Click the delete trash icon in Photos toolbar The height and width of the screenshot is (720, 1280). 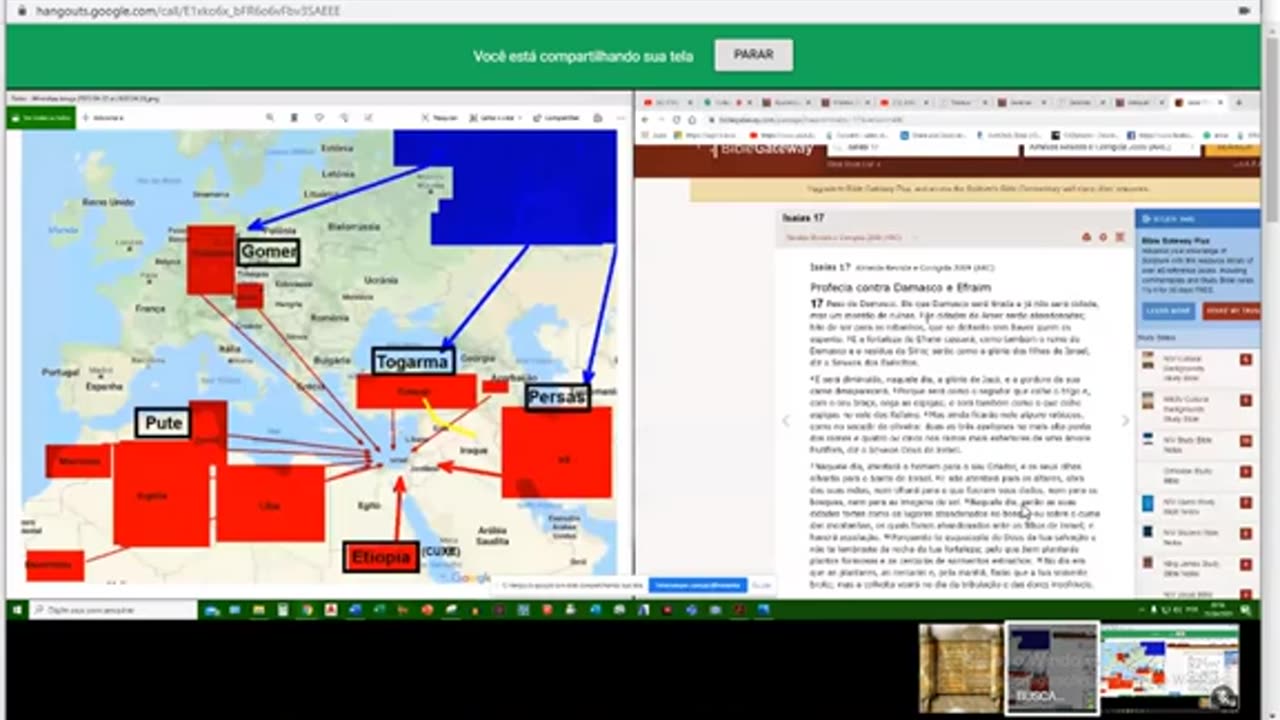coord(294,118)
